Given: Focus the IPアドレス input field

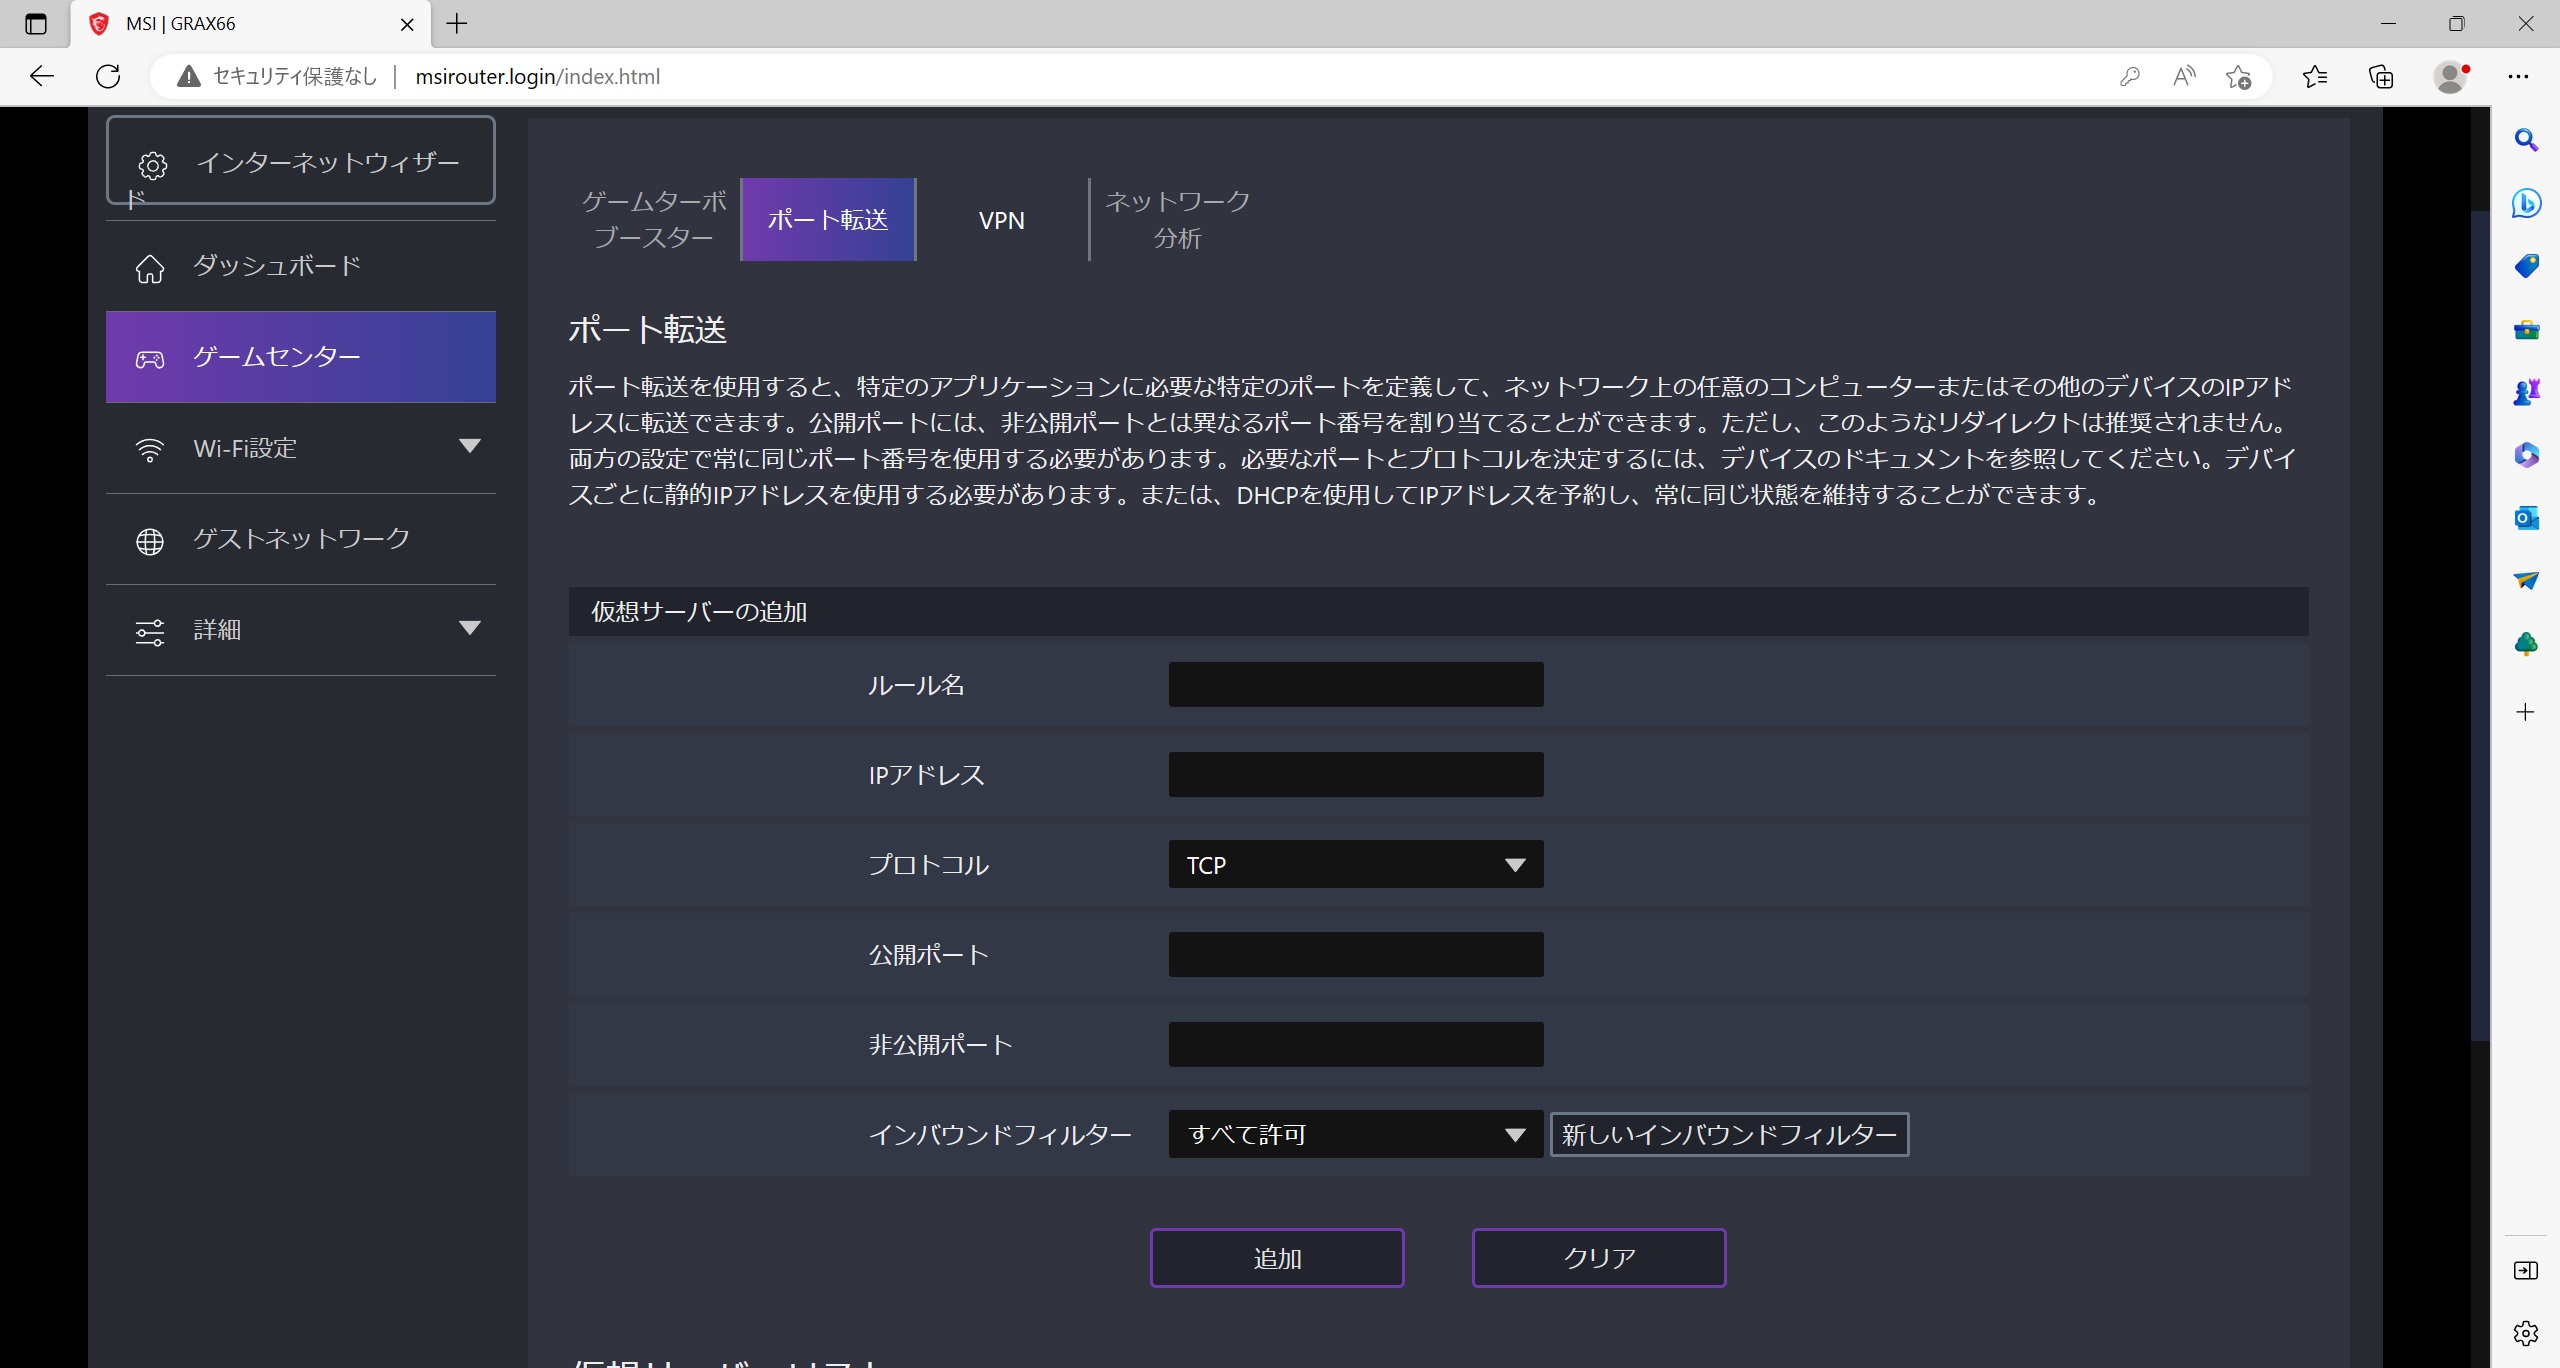Looking at the screenshot, I should (x=1356, y=774).
